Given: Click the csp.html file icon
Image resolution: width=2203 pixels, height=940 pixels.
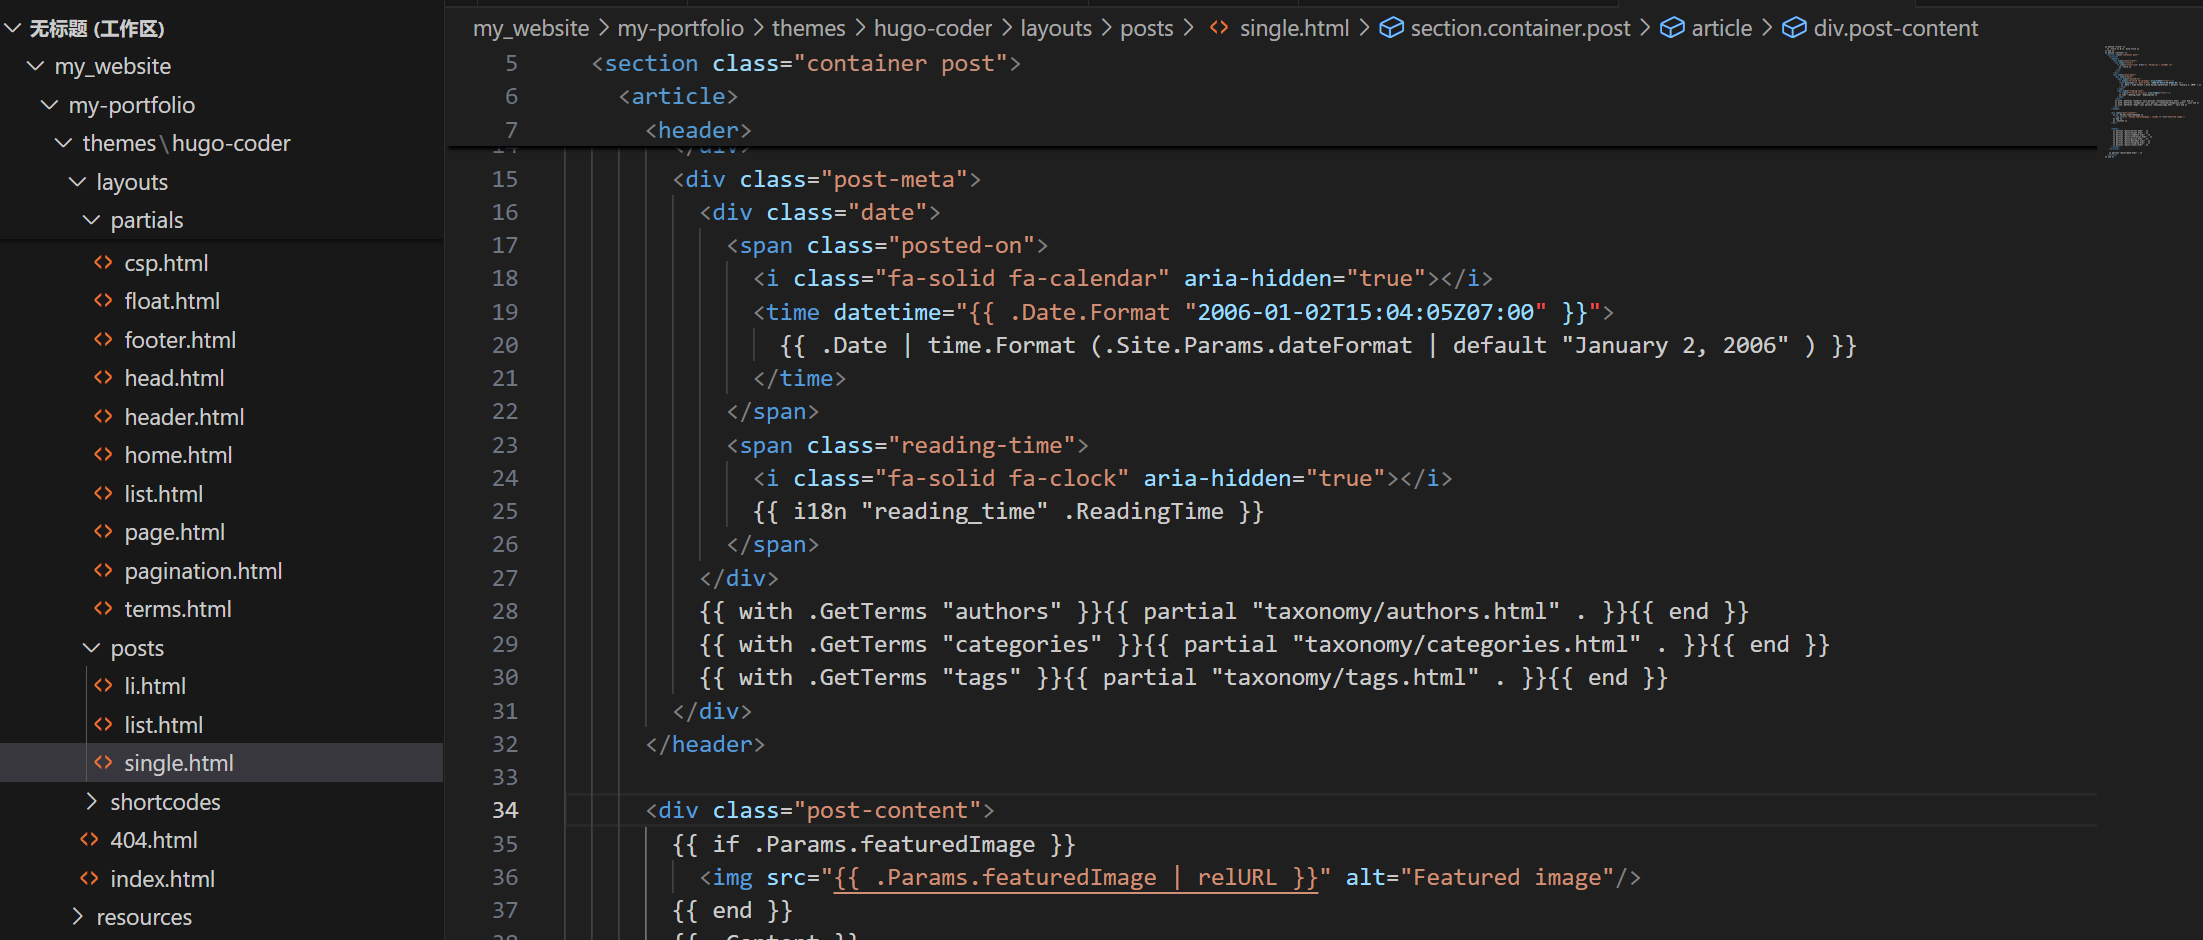Looking at the screenshot, I should [103, 263].
